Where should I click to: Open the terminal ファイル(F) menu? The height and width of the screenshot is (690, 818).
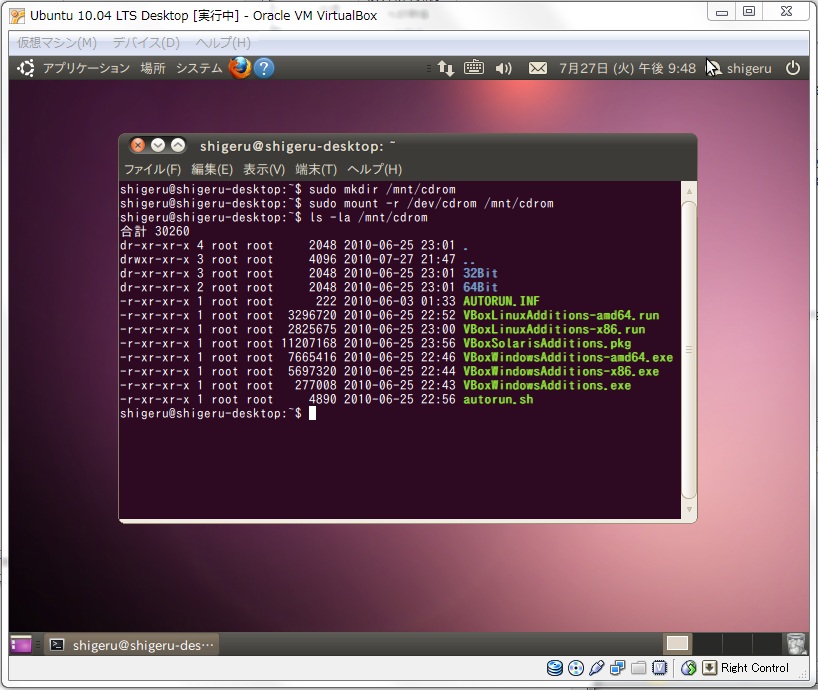pyautogui.click(x=152, y=170)
